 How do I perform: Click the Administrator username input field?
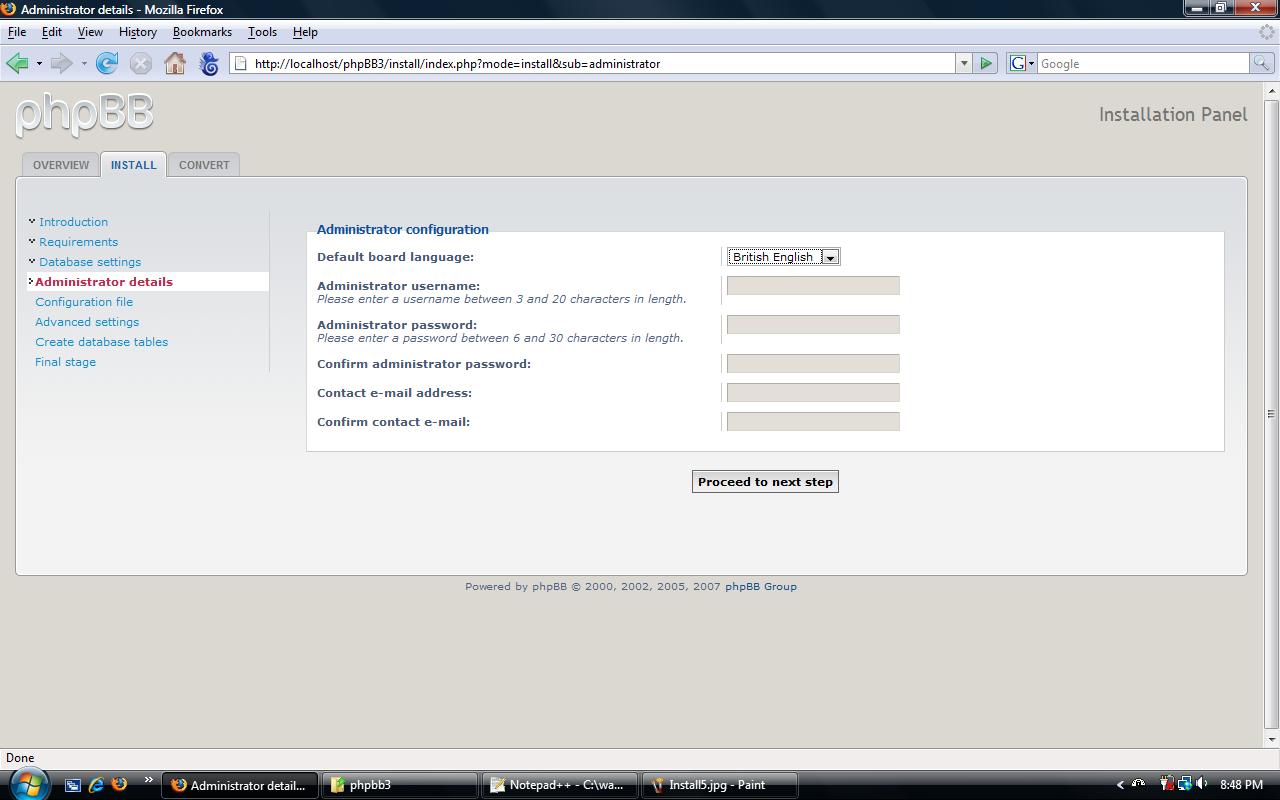[813, 286]
